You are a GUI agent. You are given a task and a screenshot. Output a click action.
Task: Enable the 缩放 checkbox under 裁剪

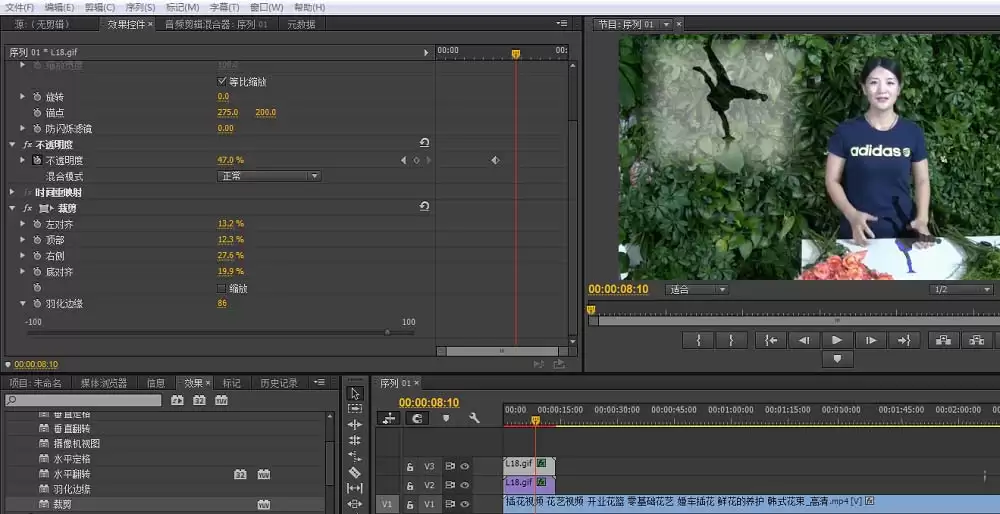[222, 288]
